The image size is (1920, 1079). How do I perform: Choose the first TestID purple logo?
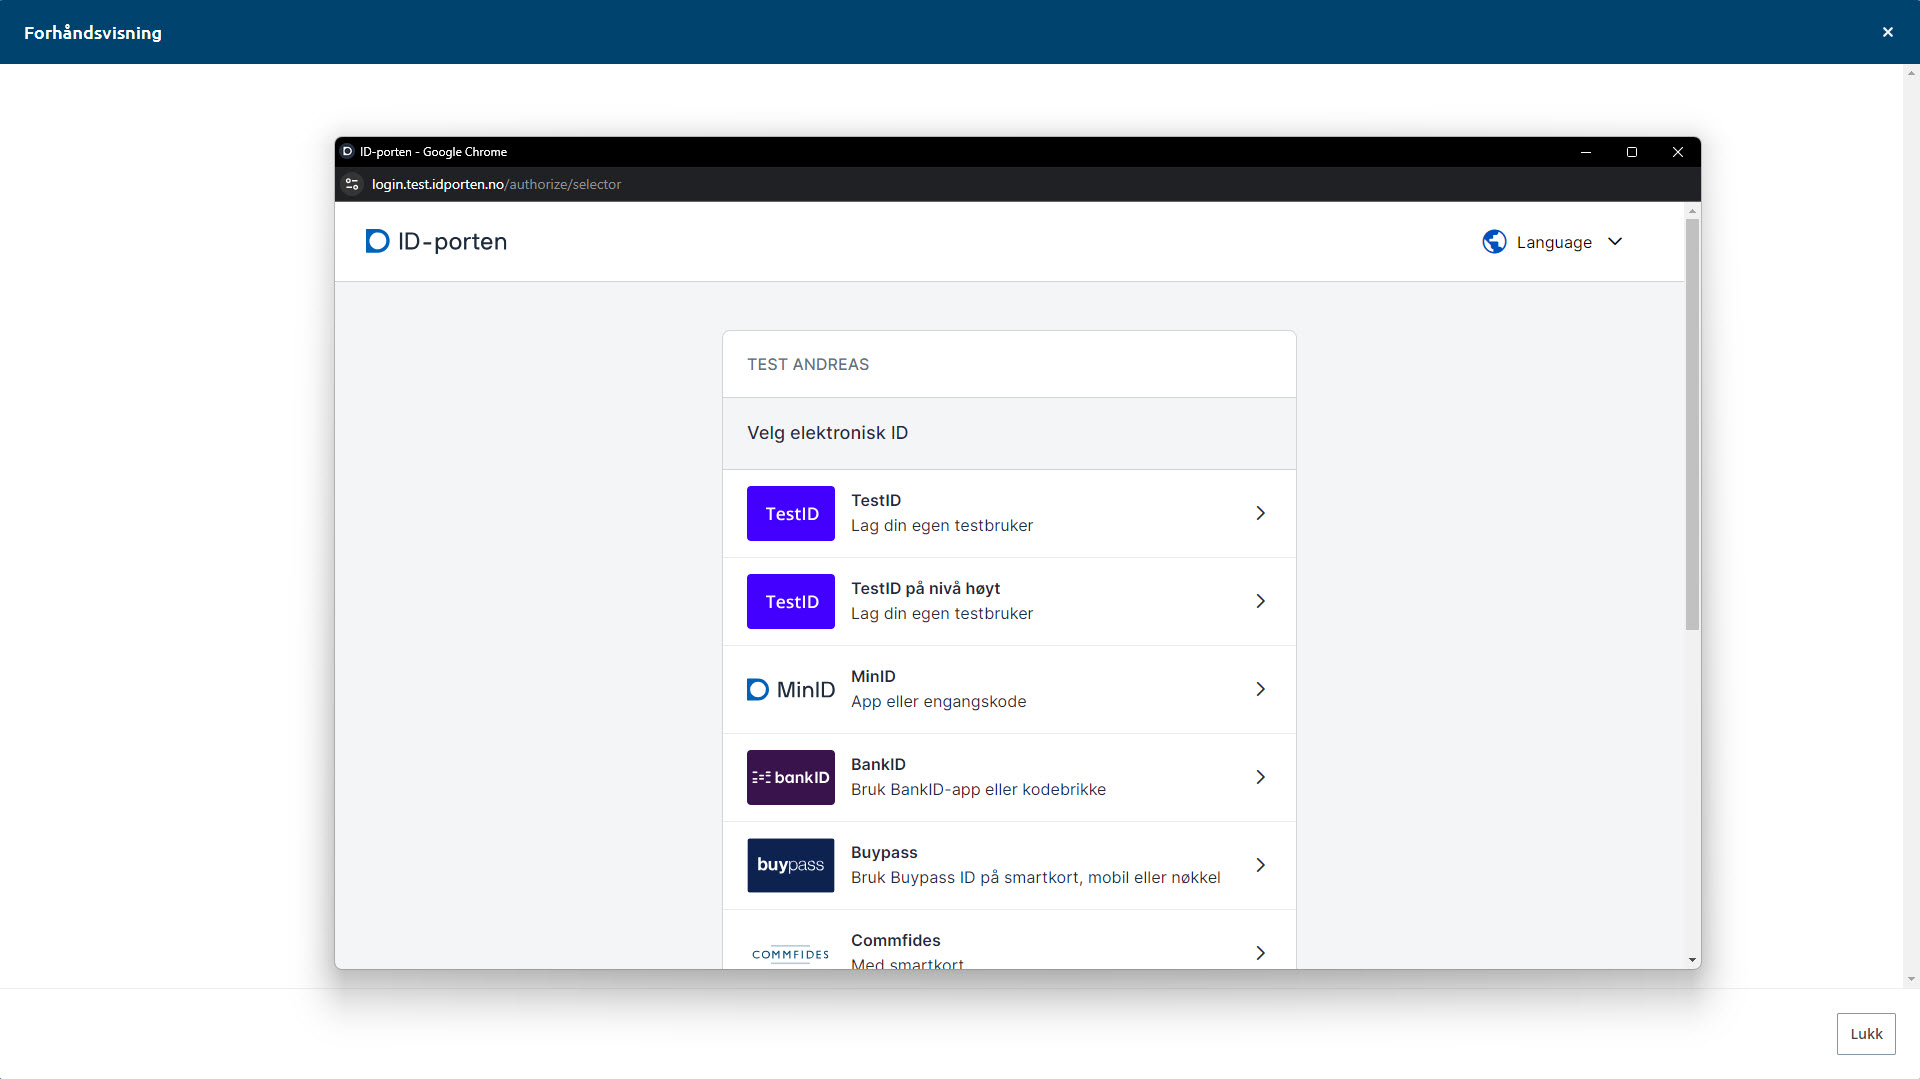pyautogui.click(x=791, y=513)
